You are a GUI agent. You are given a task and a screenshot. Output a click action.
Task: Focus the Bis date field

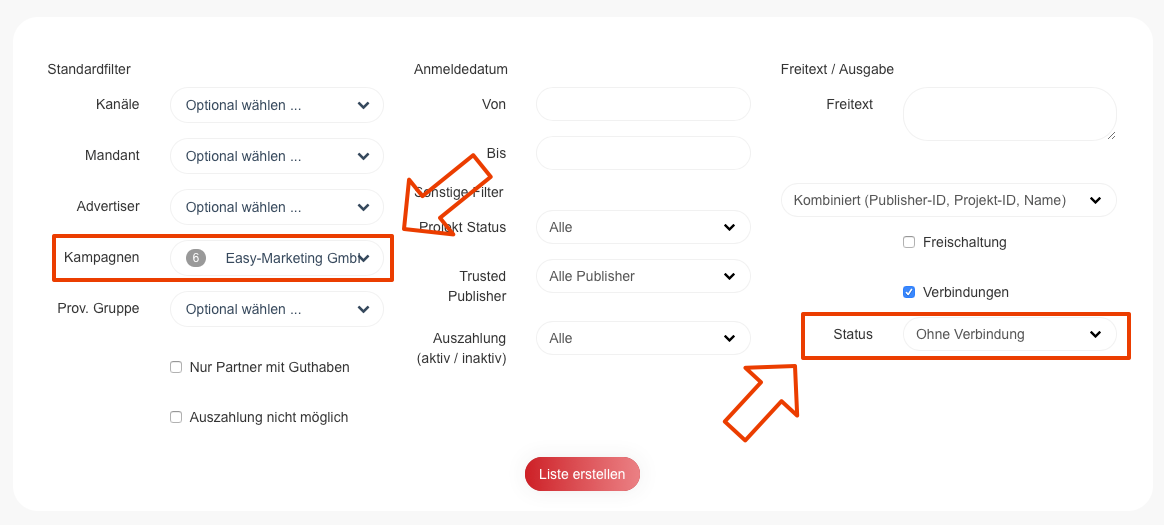(x=643, y=153)
